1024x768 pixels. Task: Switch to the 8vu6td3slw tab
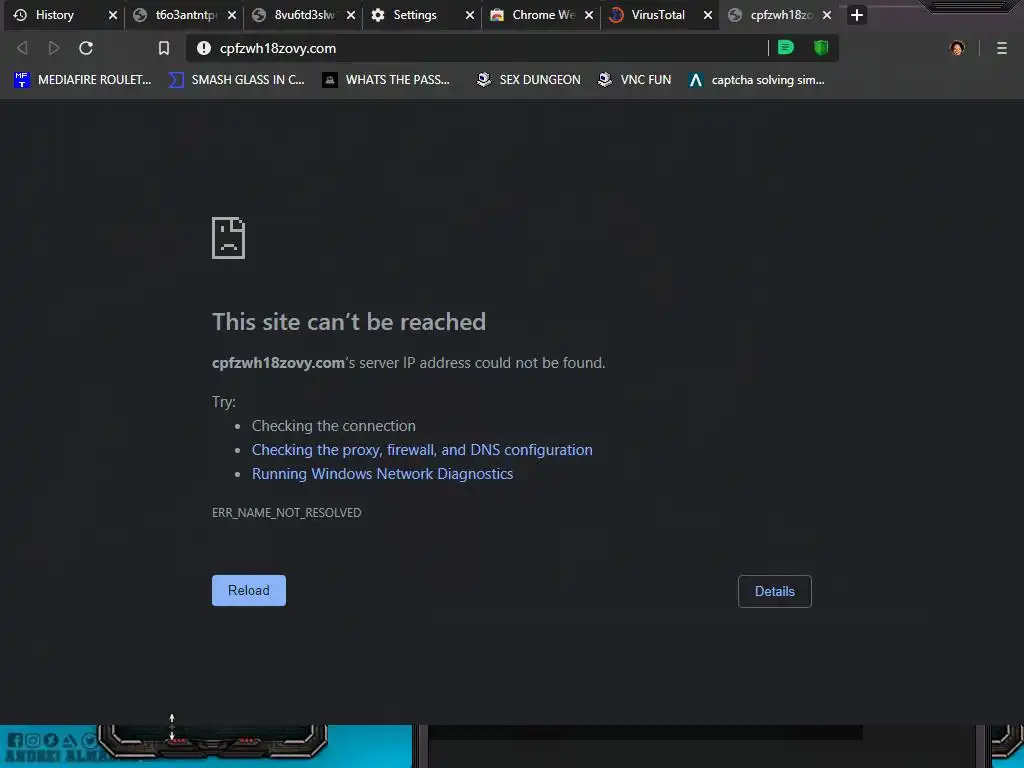(x=304, y=15)
